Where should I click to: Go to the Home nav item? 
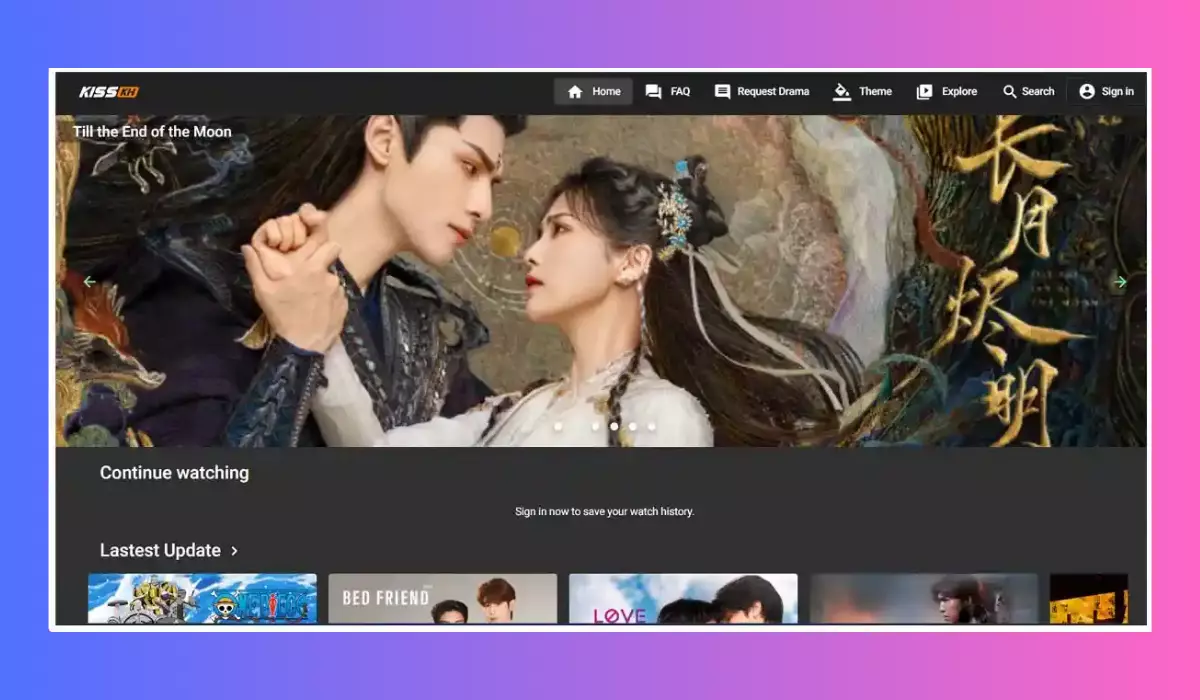coord(593,91)
